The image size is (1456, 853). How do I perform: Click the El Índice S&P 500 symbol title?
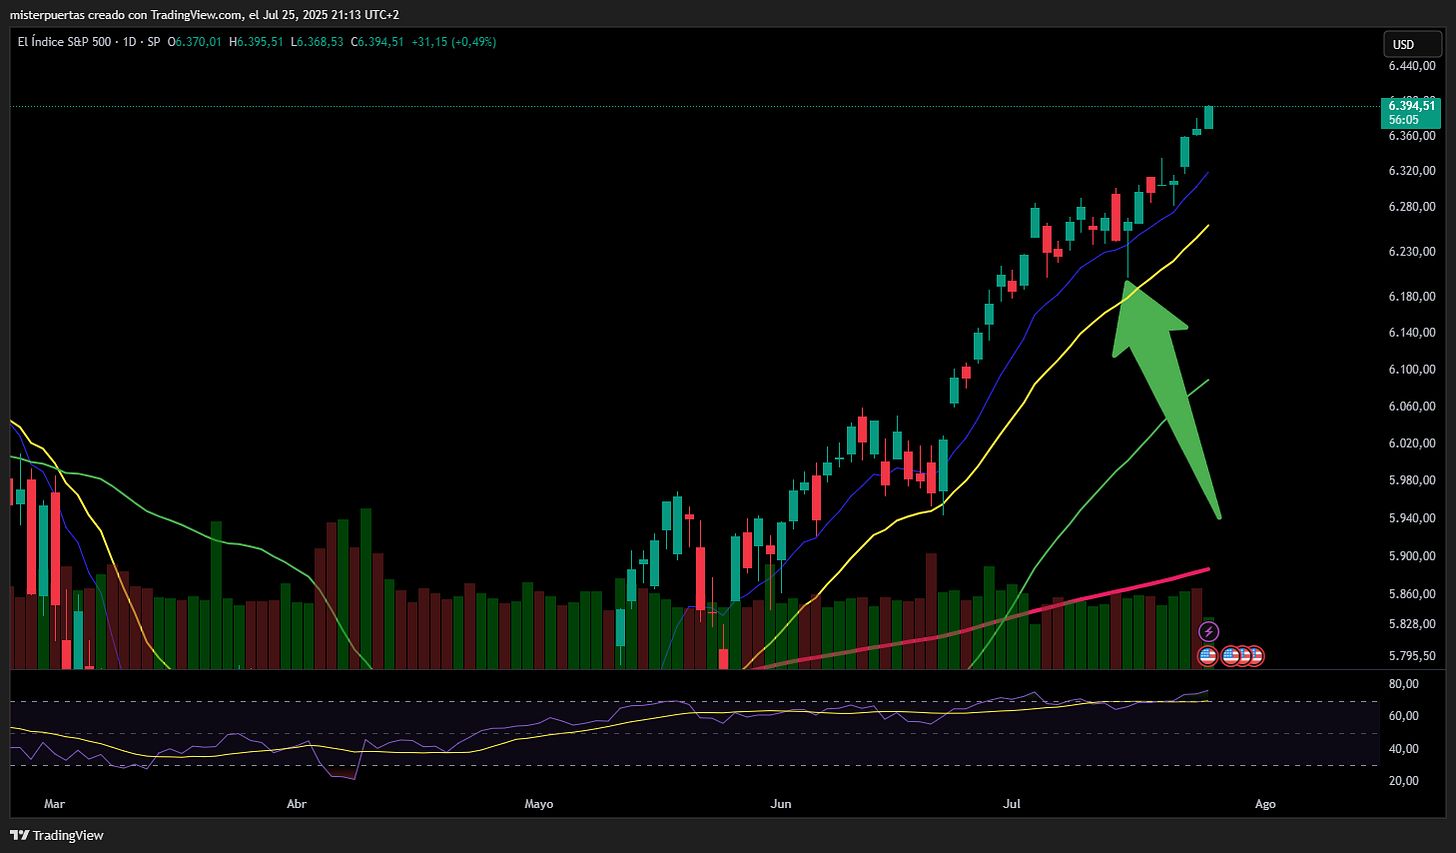click(x=65, y=42)
